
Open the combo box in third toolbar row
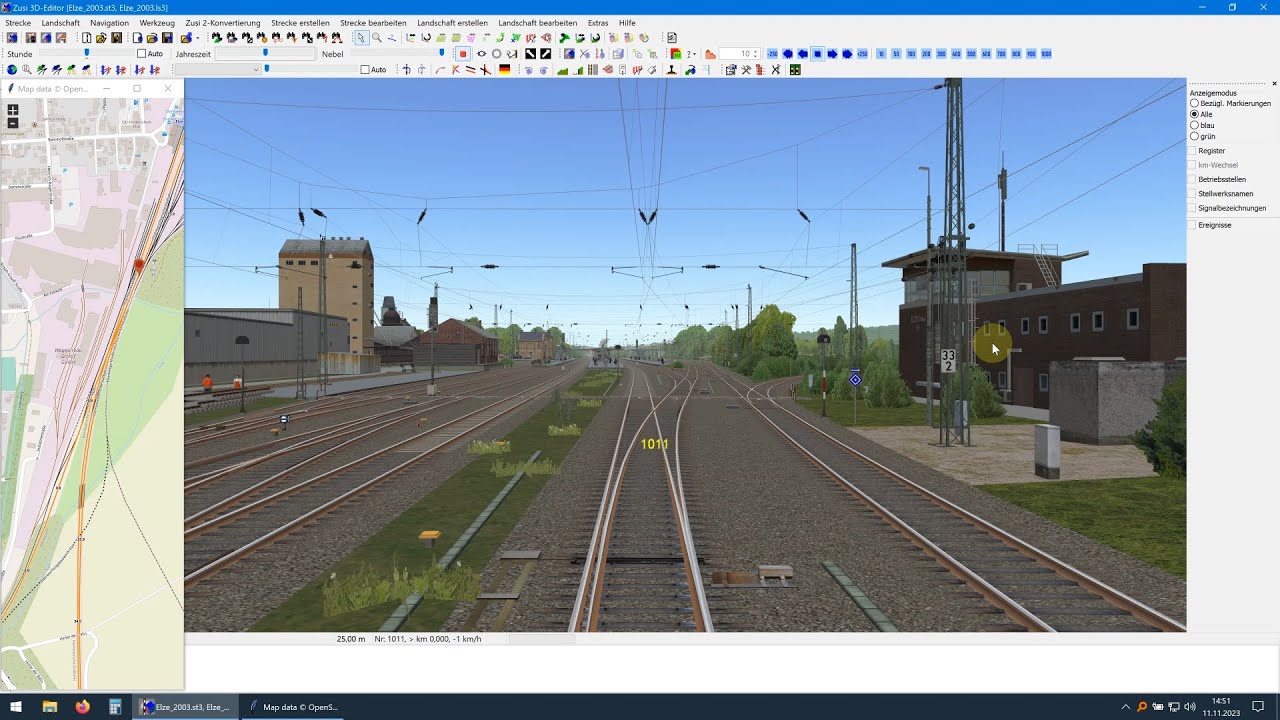[x=217, y=70]
